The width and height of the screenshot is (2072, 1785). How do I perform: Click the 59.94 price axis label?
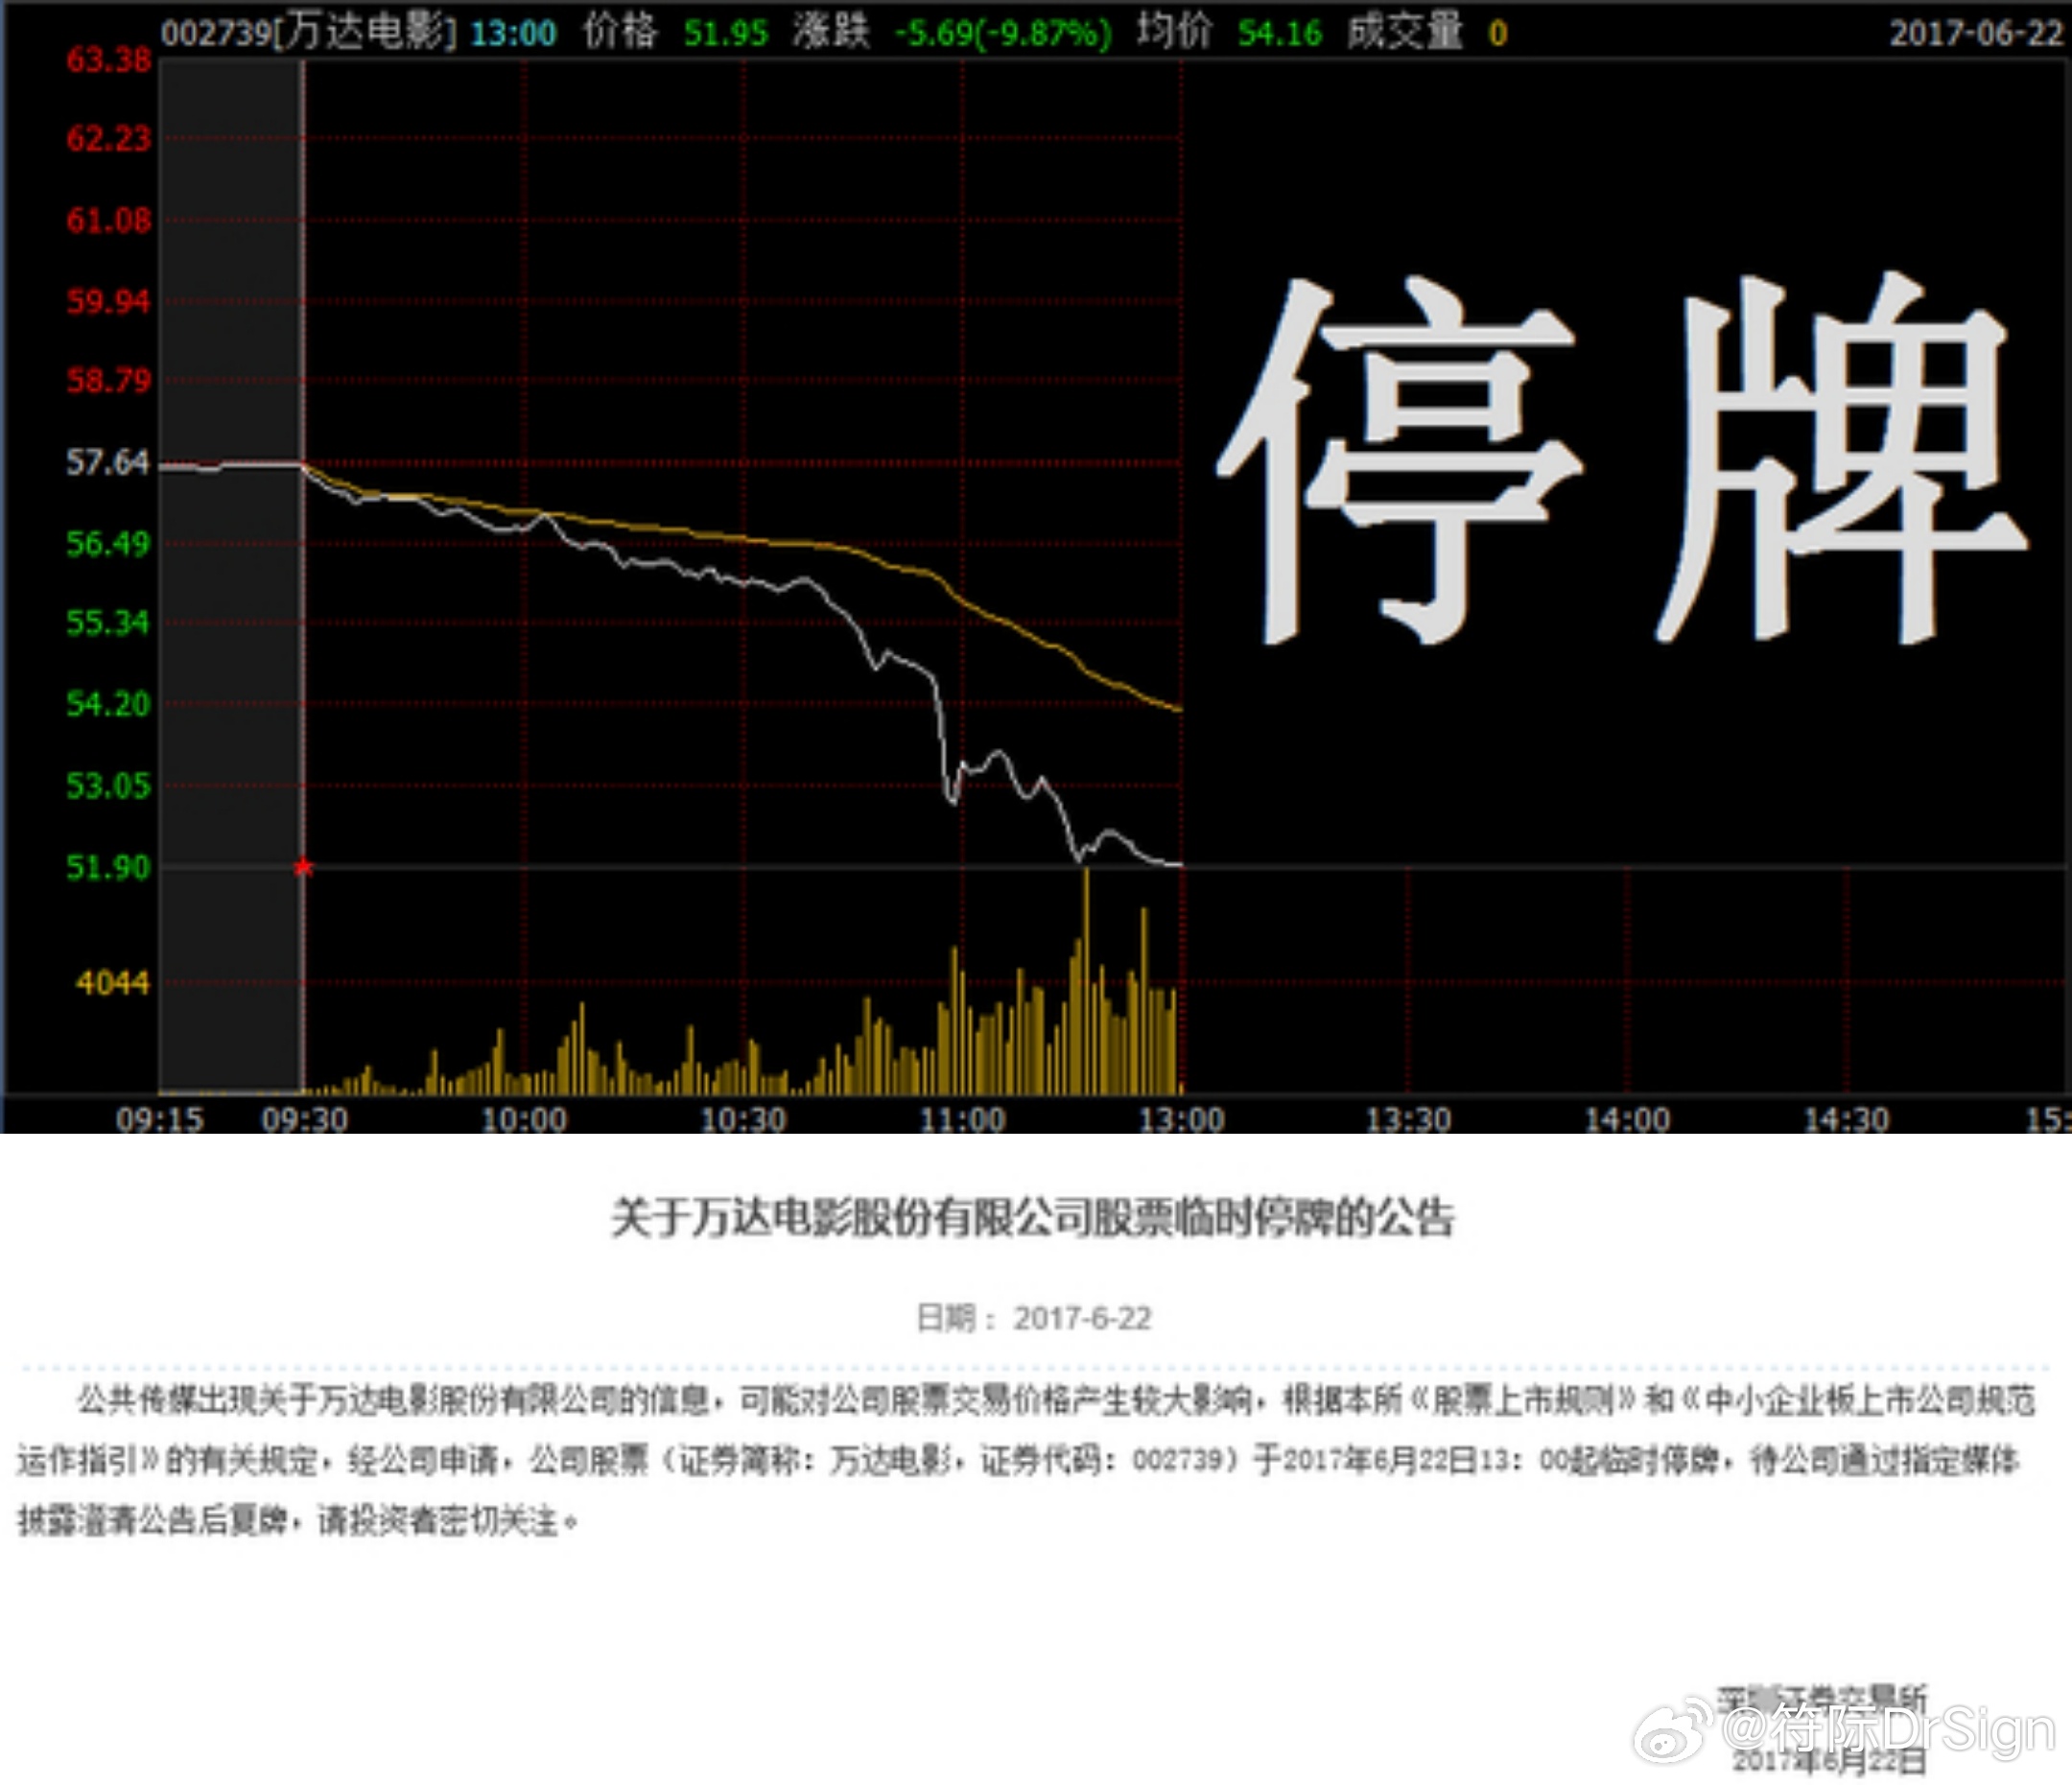[108, 301]
